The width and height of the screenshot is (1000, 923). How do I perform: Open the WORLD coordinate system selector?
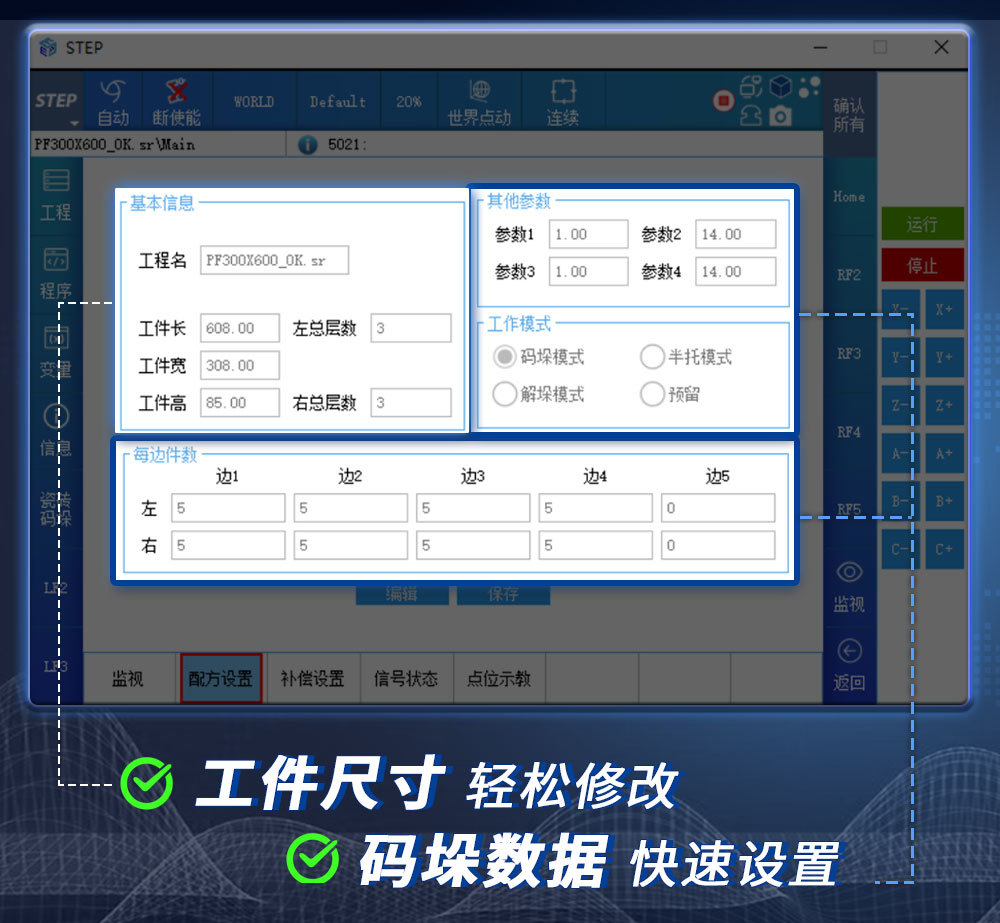point(253,101)
